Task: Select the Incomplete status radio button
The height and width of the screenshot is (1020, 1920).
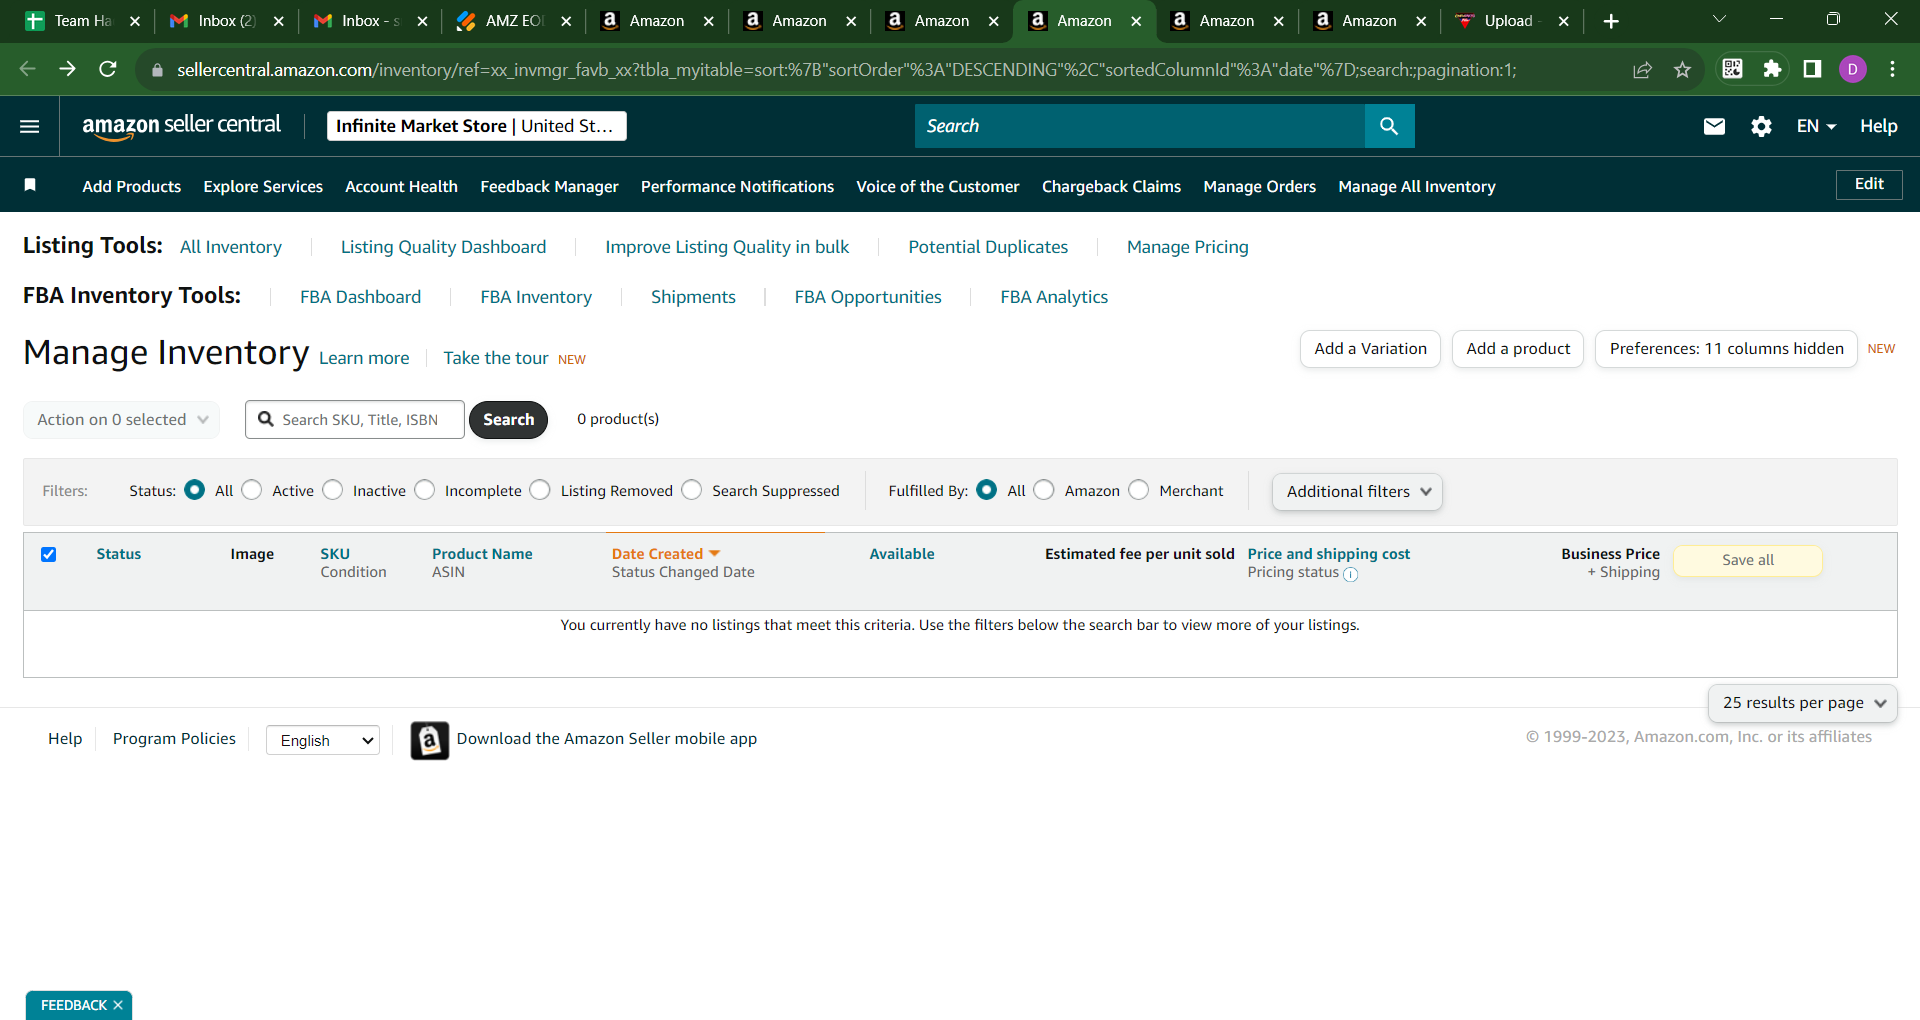Action: 425,490
